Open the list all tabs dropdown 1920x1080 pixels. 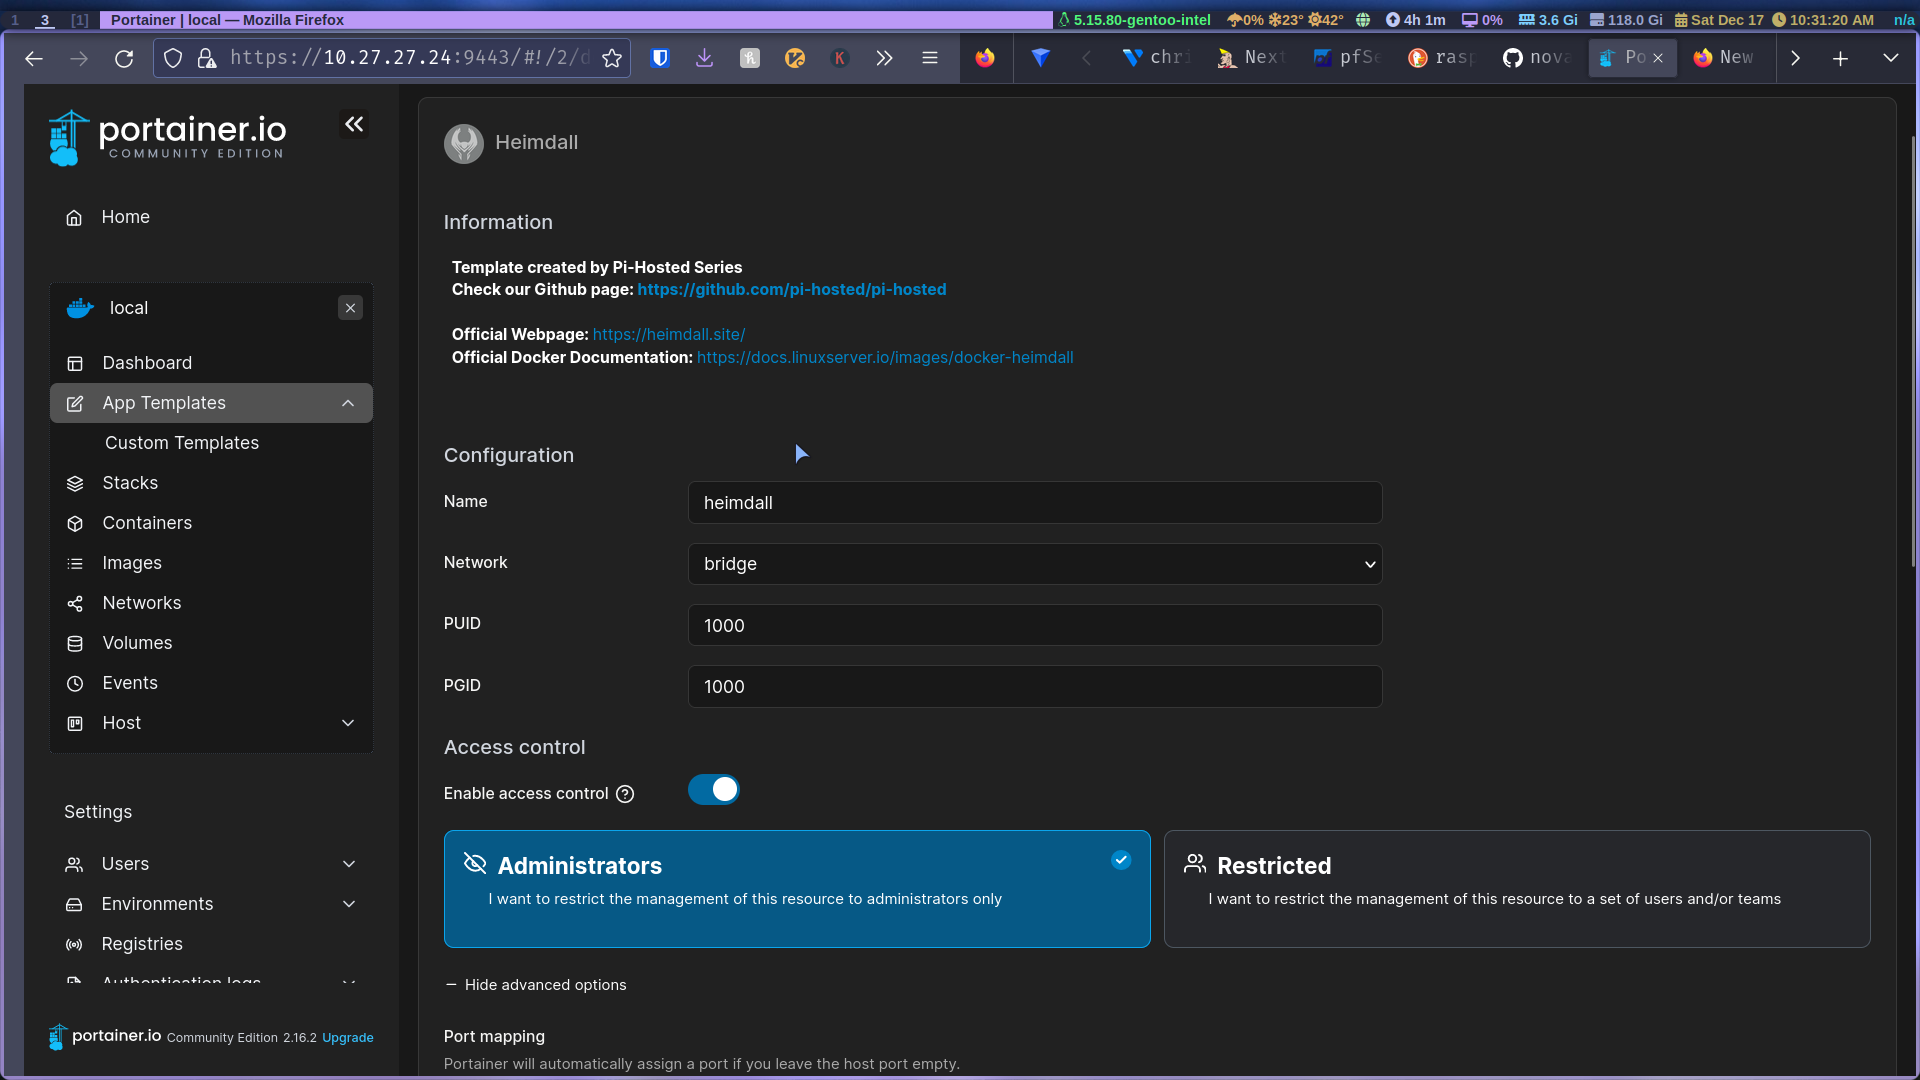[x=1891, y=58]
